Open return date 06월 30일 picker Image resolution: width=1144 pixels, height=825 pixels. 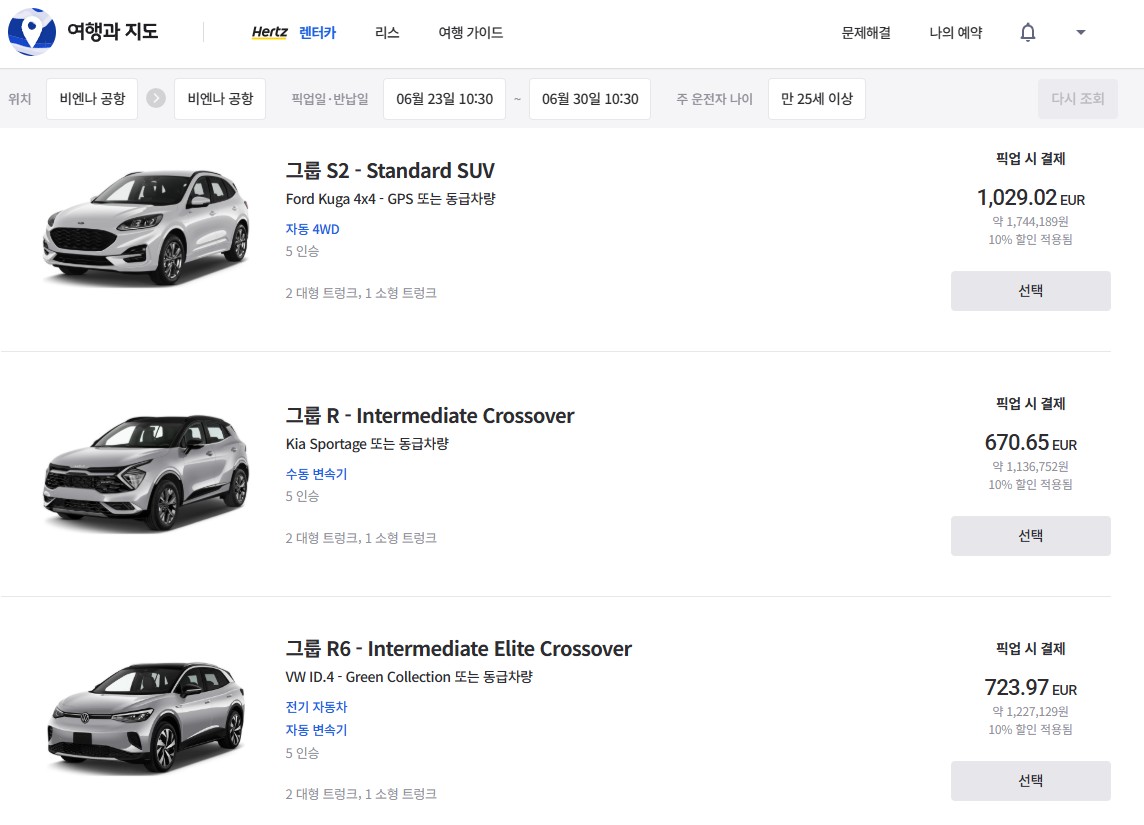(590, 99)
